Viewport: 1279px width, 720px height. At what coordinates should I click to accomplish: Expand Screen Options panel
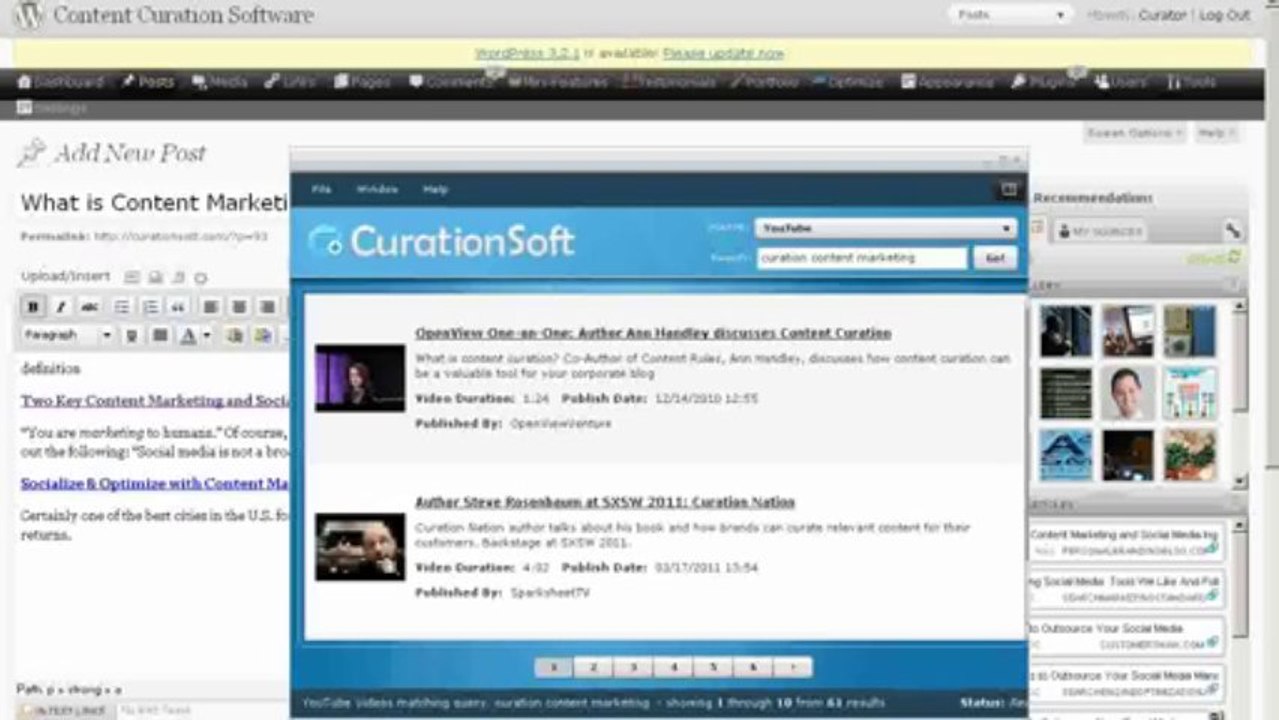tap(1134, 133)
